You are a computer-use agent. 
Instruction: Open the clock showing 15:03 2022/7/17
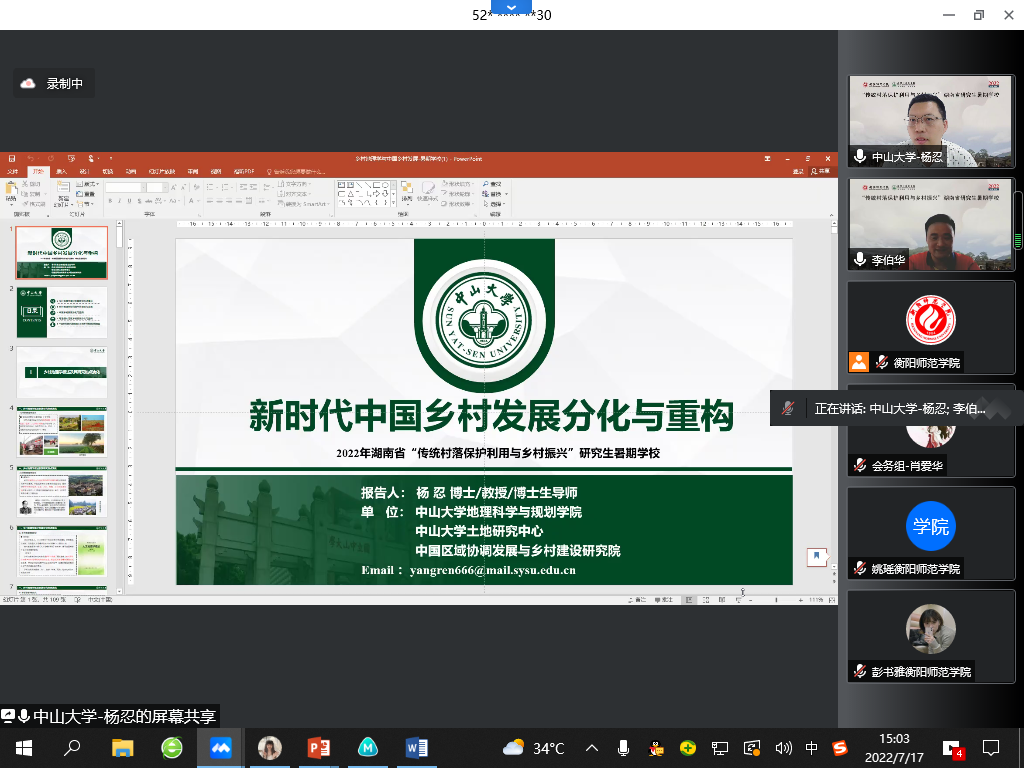pyautogui.click(x=894, y=748)
